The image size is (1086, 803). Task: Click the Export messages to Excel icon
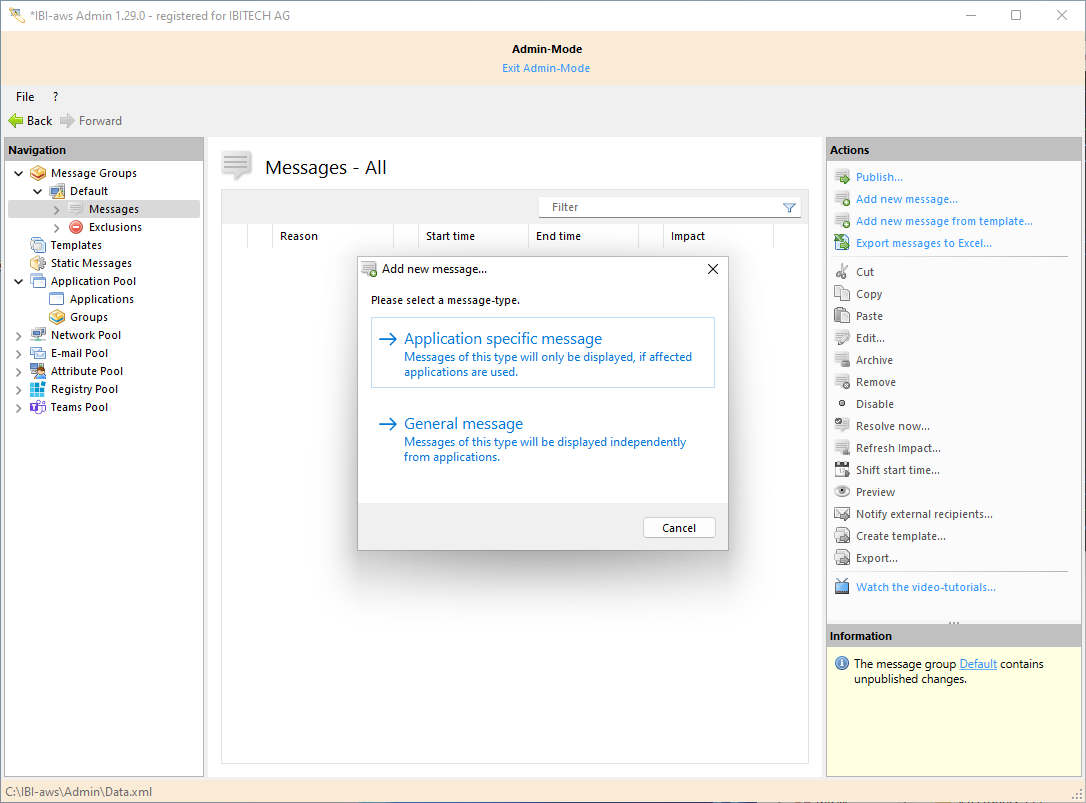(842, 243)
